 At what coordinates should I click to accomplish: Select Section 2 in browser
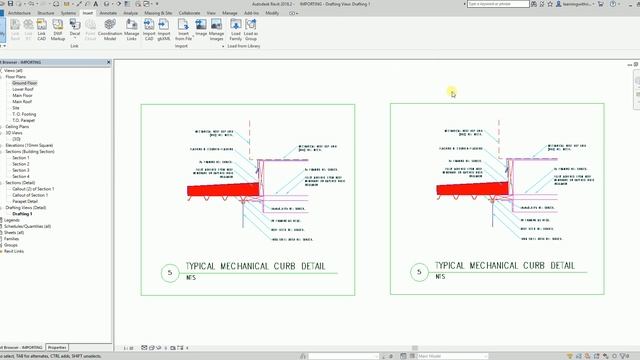point(20,164)
